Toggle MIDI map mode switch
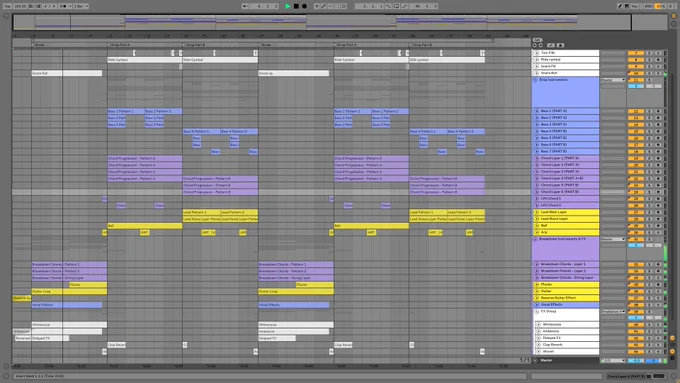Viewport: 680px width, 383px height. point(648,6)
